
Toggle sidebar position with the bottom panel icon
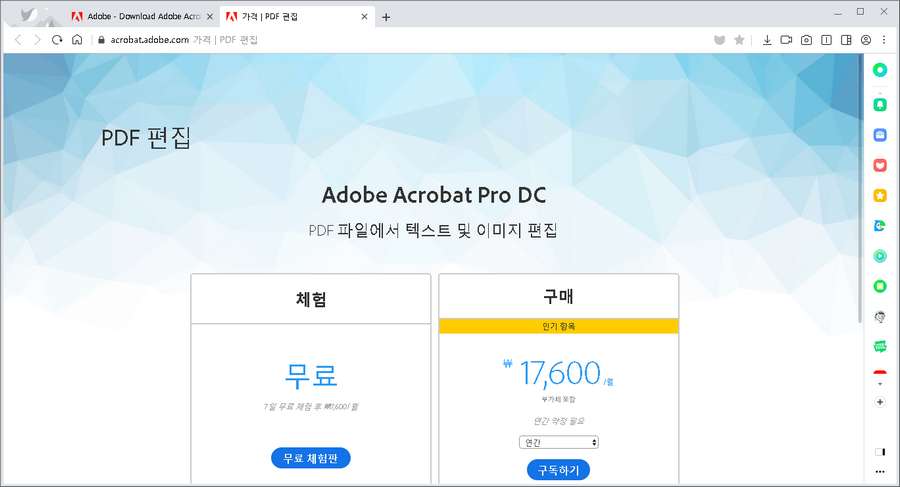point(880,452)
